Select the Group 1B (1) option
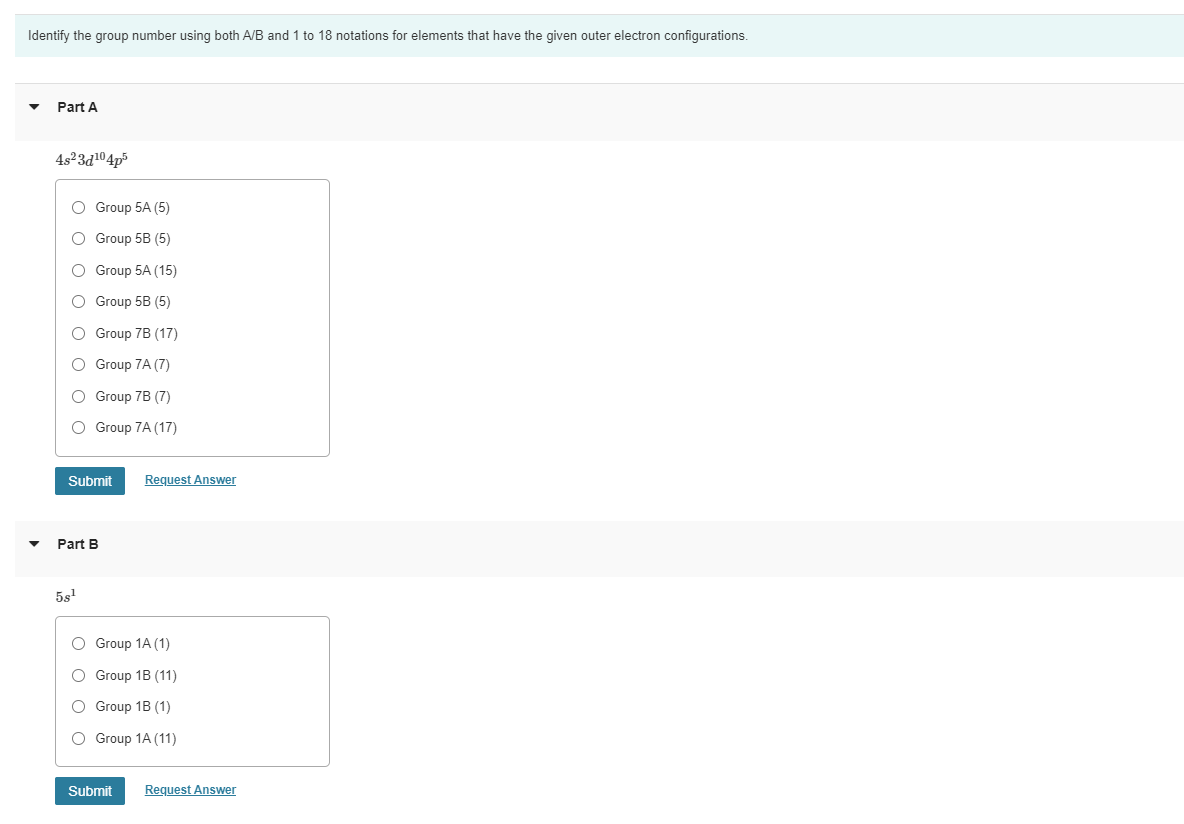1184x824 pixels. click(x=78, y=706)
